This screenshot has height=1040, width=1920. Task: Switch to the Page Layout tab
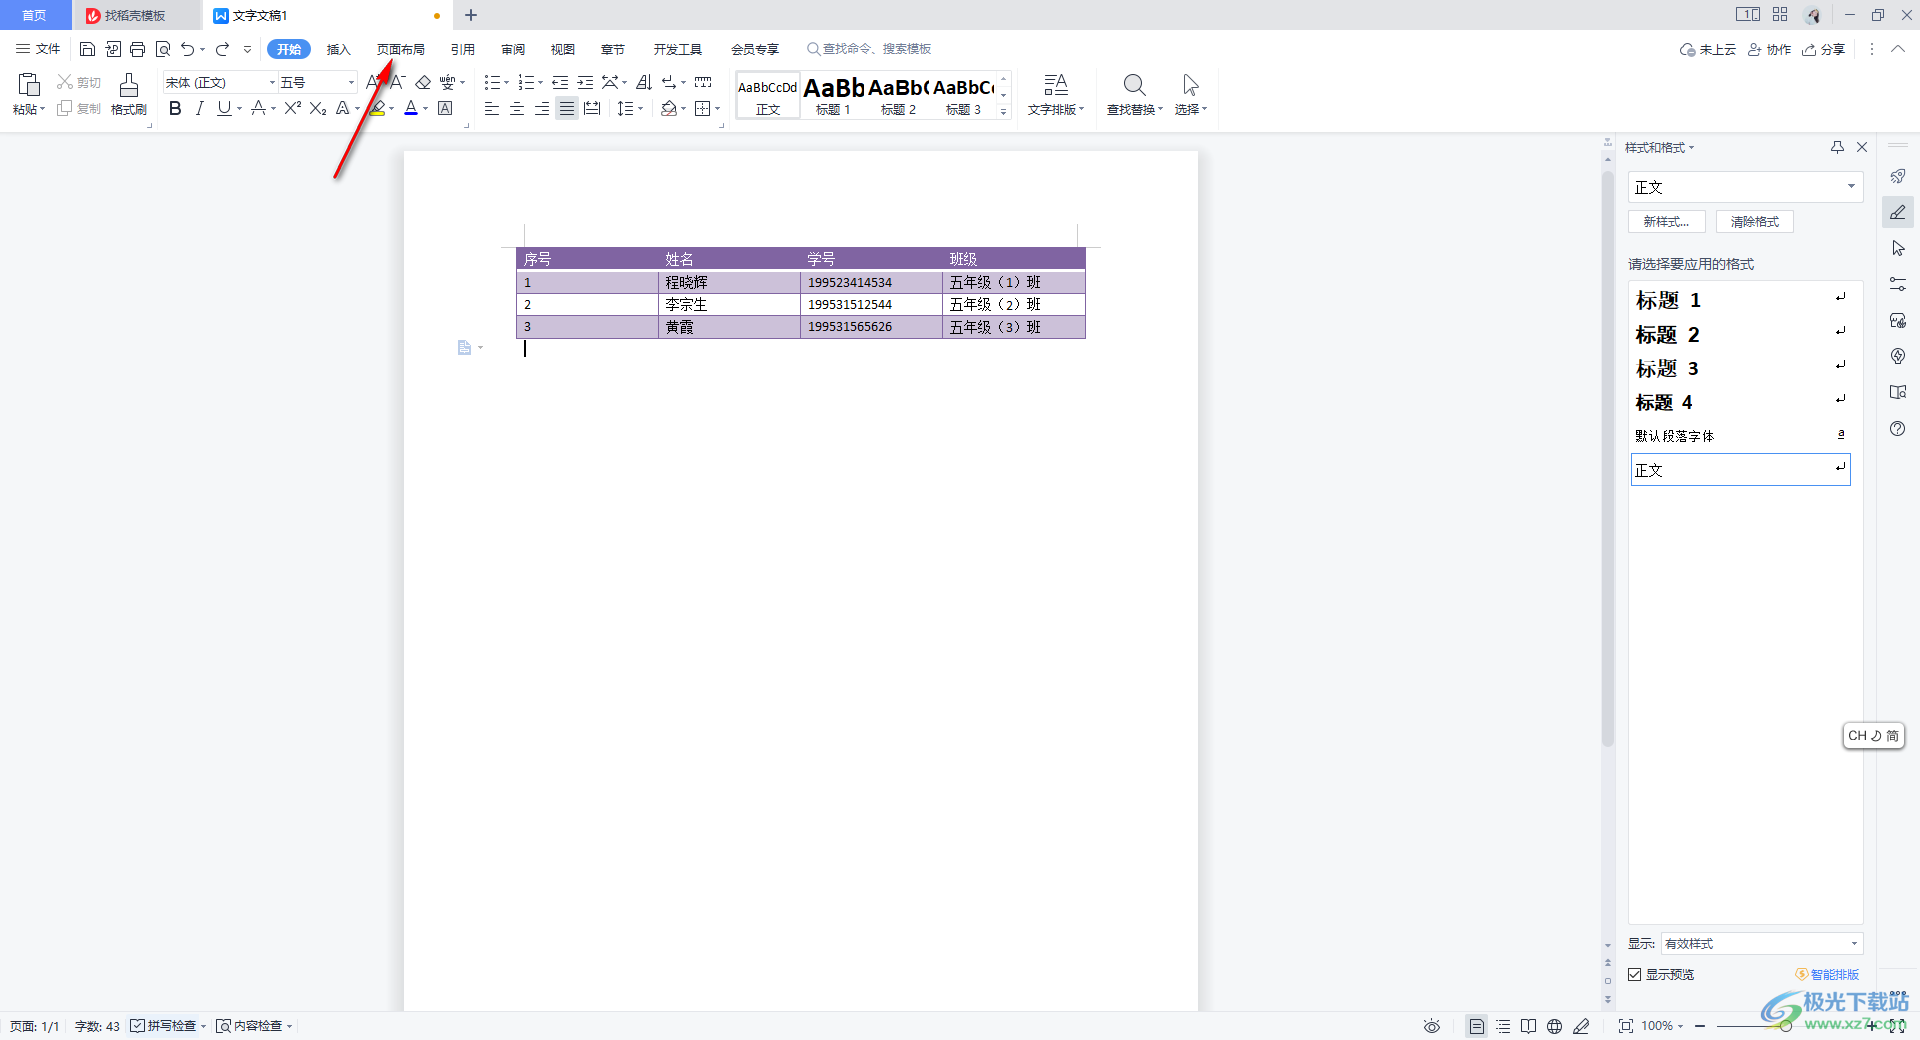point(400,49)
